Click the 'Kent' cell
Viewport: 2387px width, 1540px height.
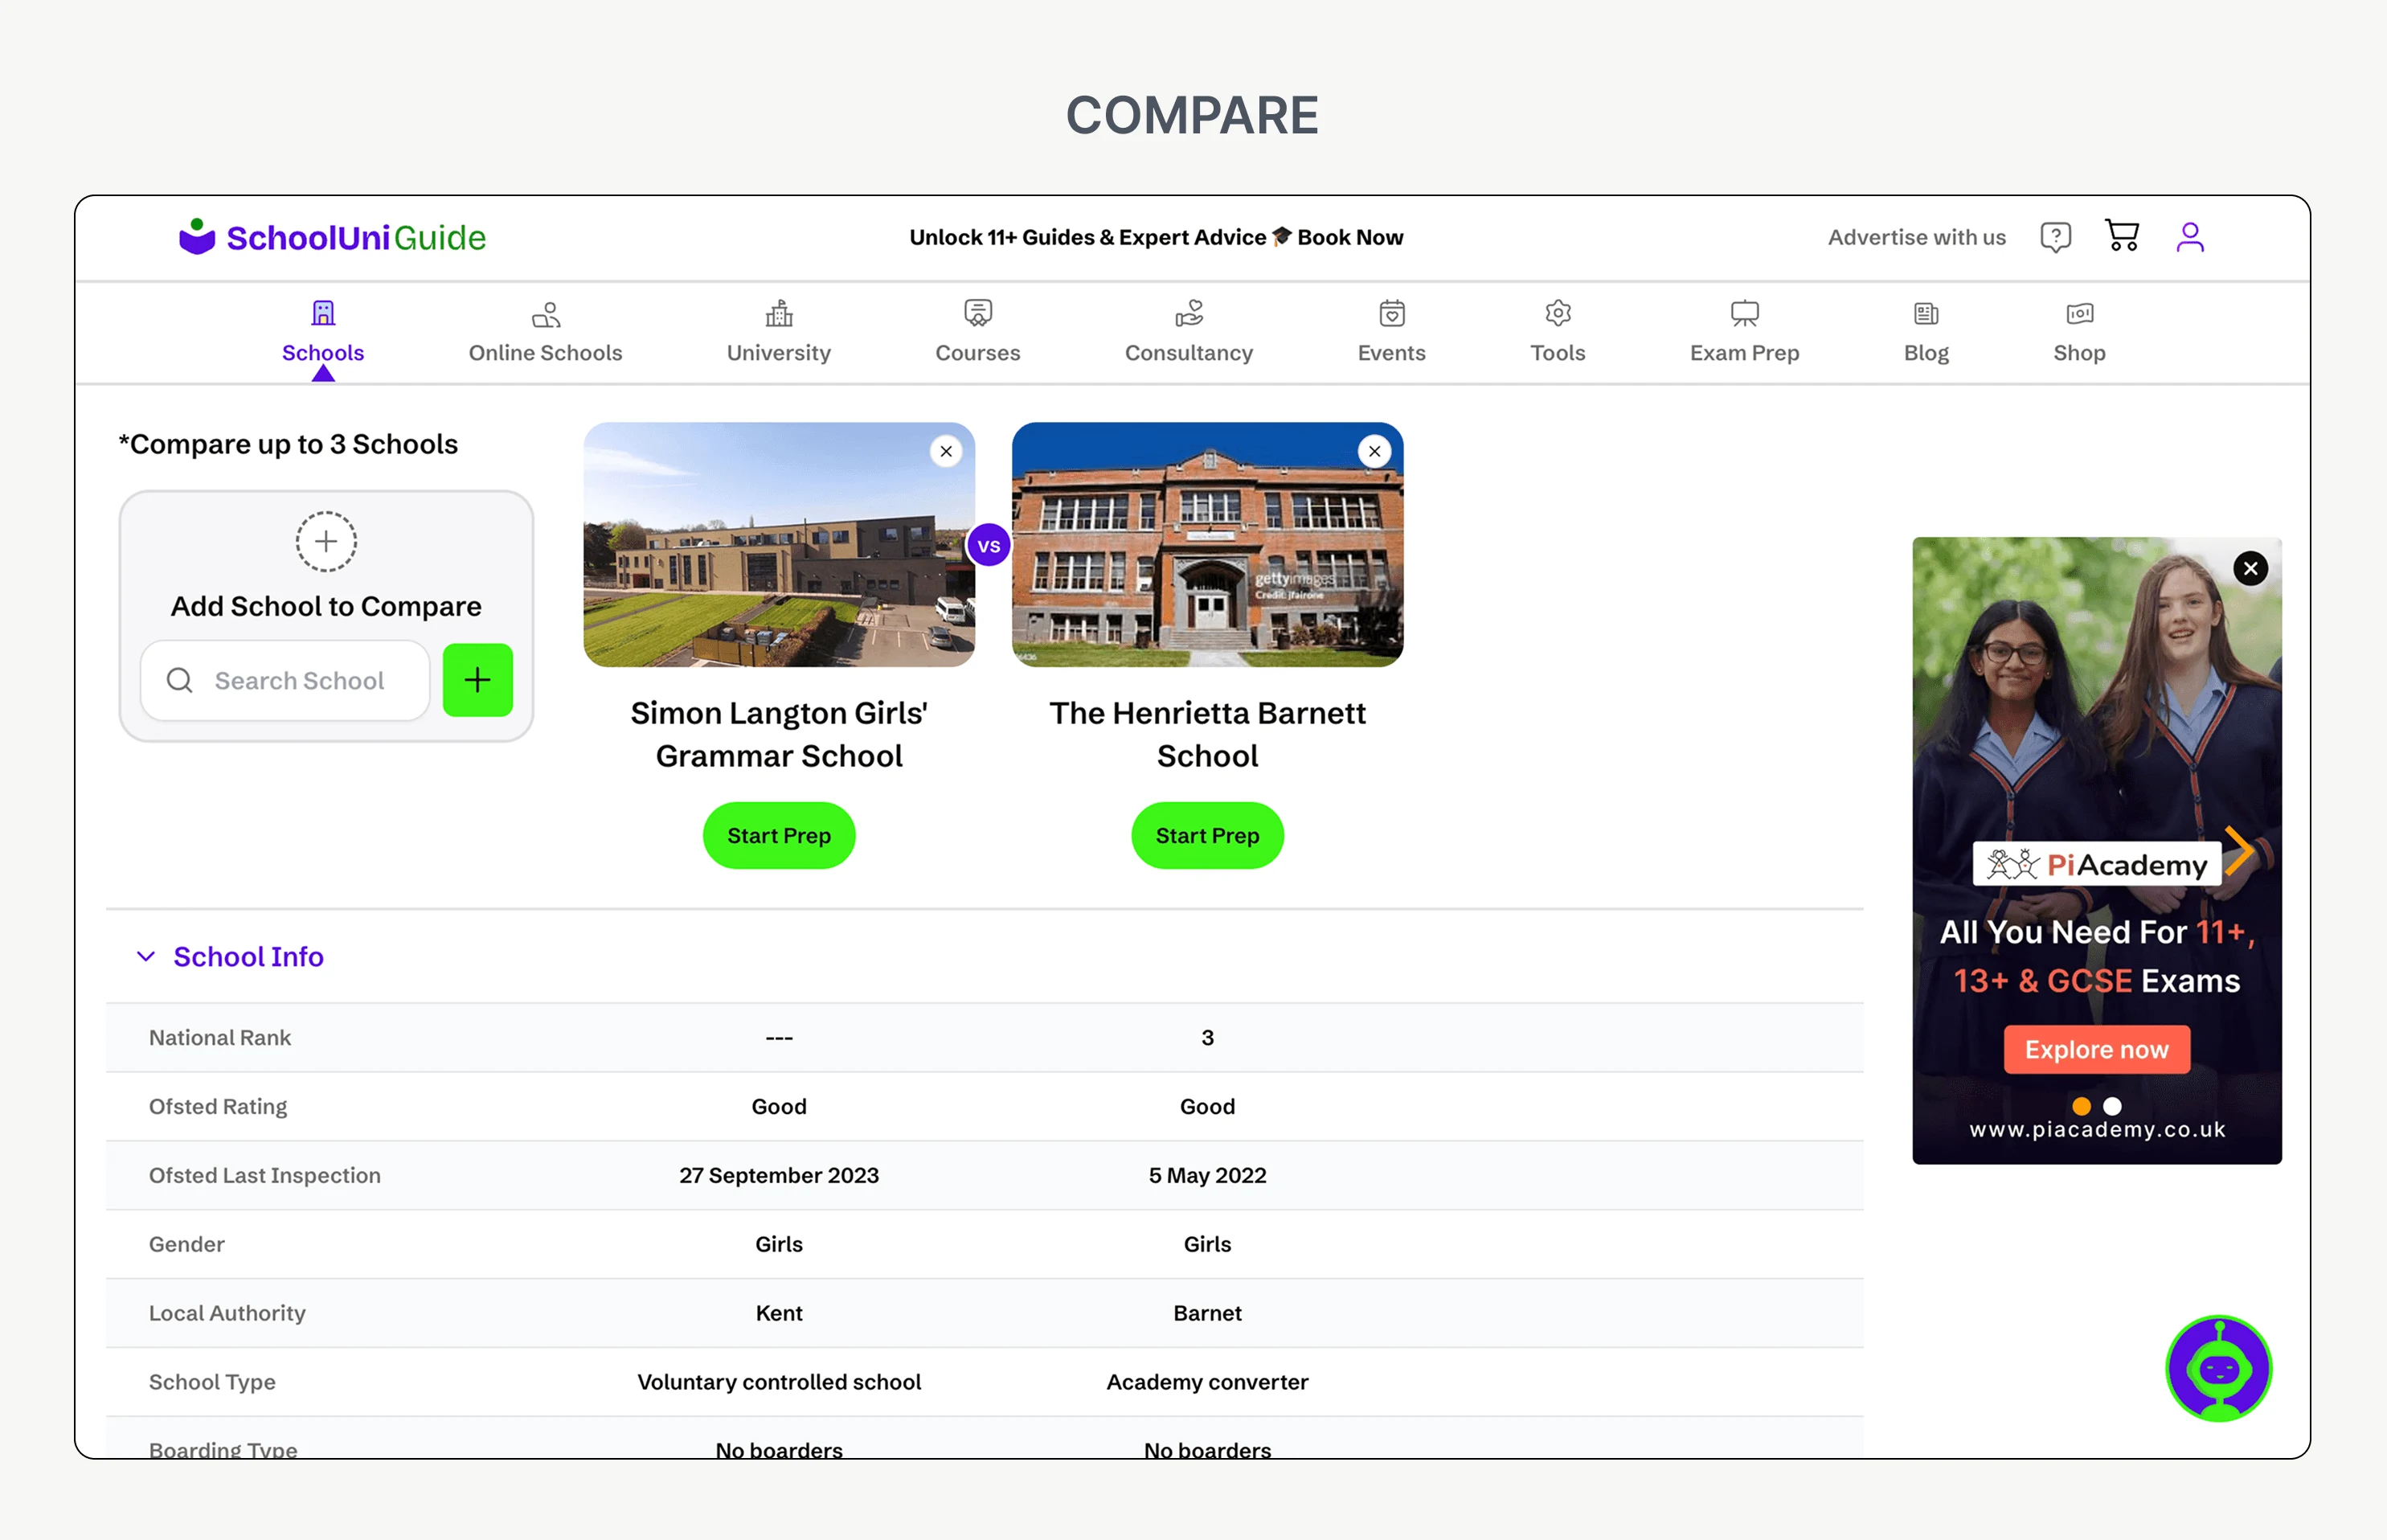click(779, 1314)
